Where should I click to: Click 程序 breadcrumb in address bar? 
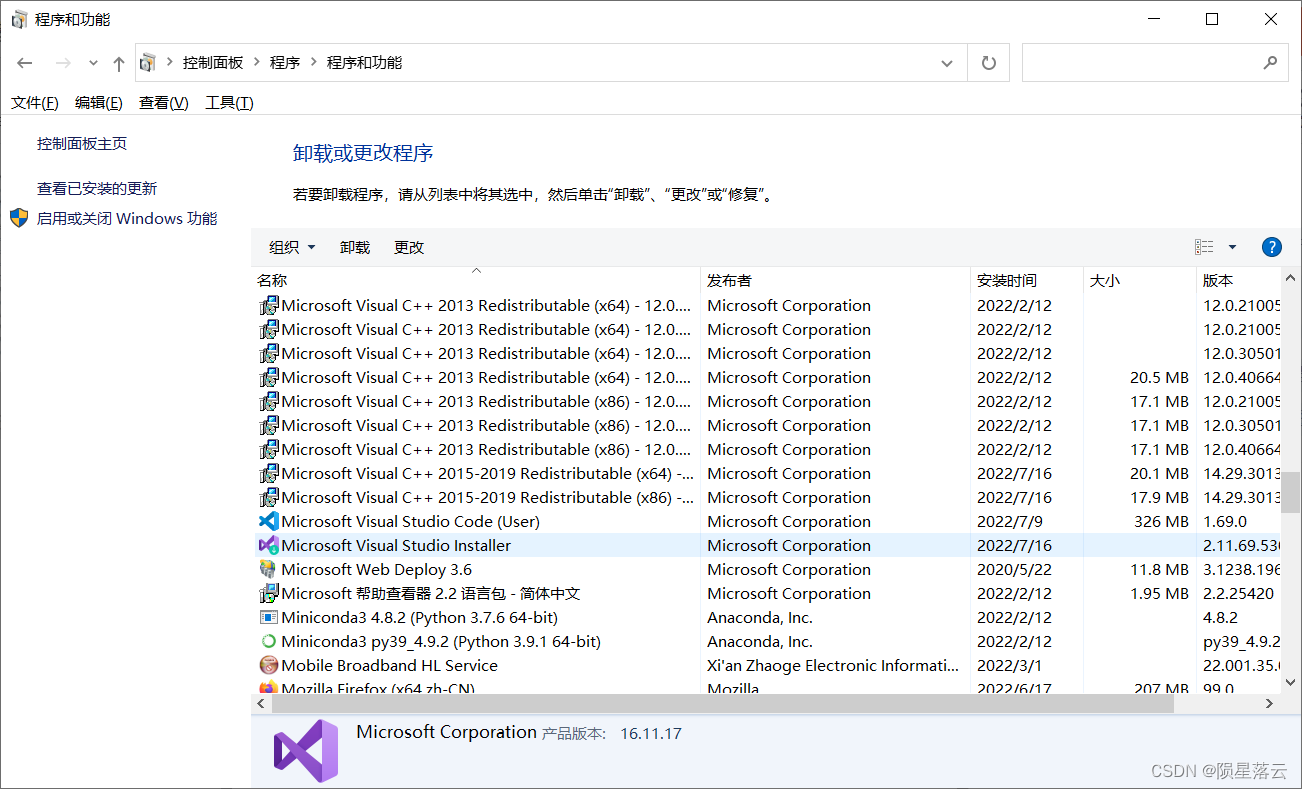tap(285, 63)
